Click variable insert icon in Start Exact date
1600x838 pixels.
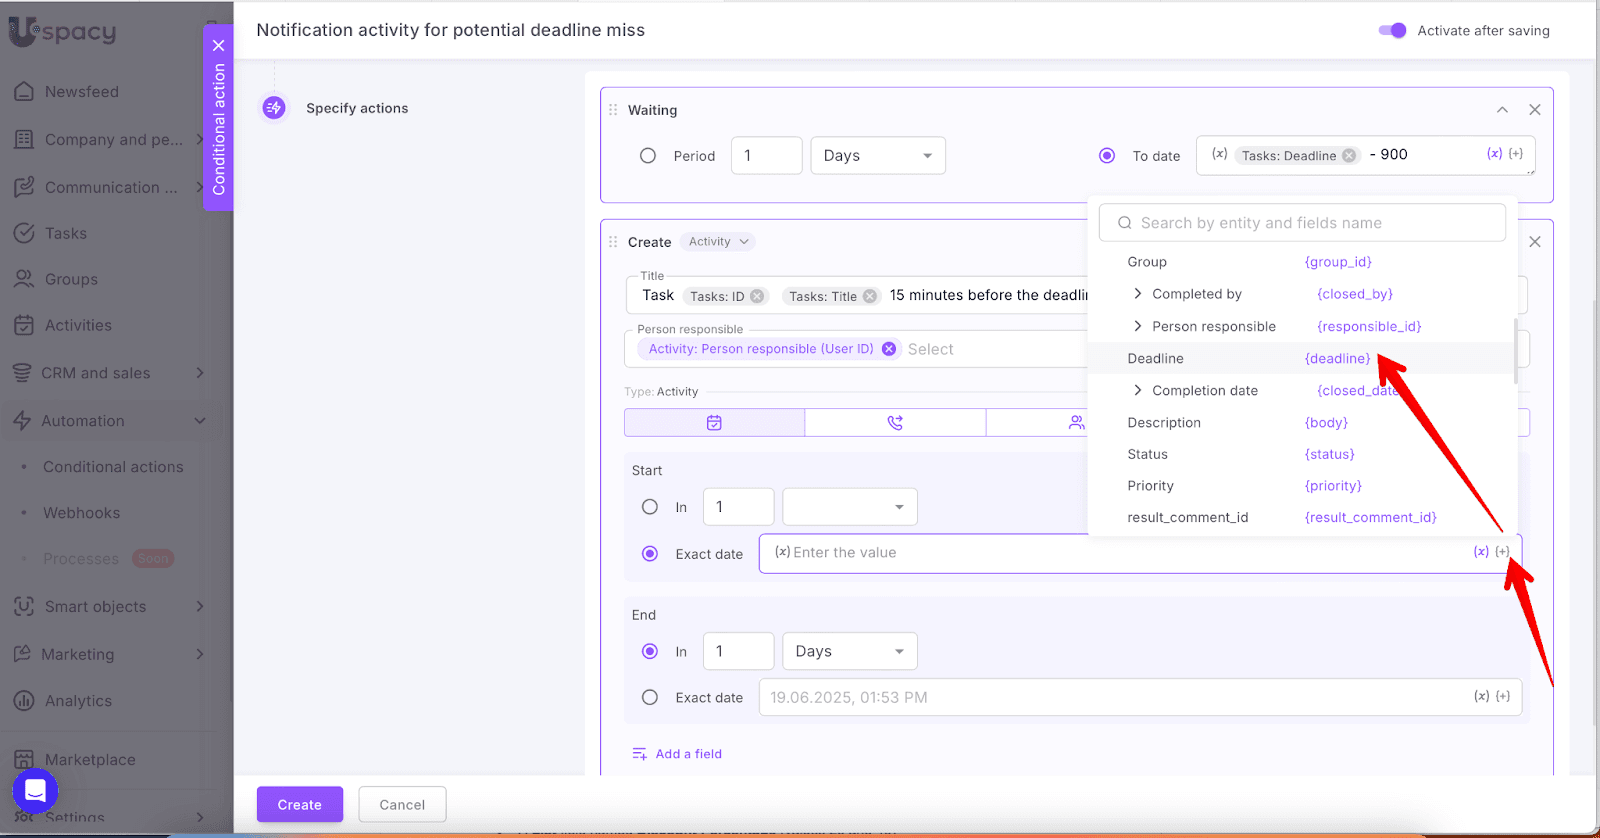coord(1481,552)
